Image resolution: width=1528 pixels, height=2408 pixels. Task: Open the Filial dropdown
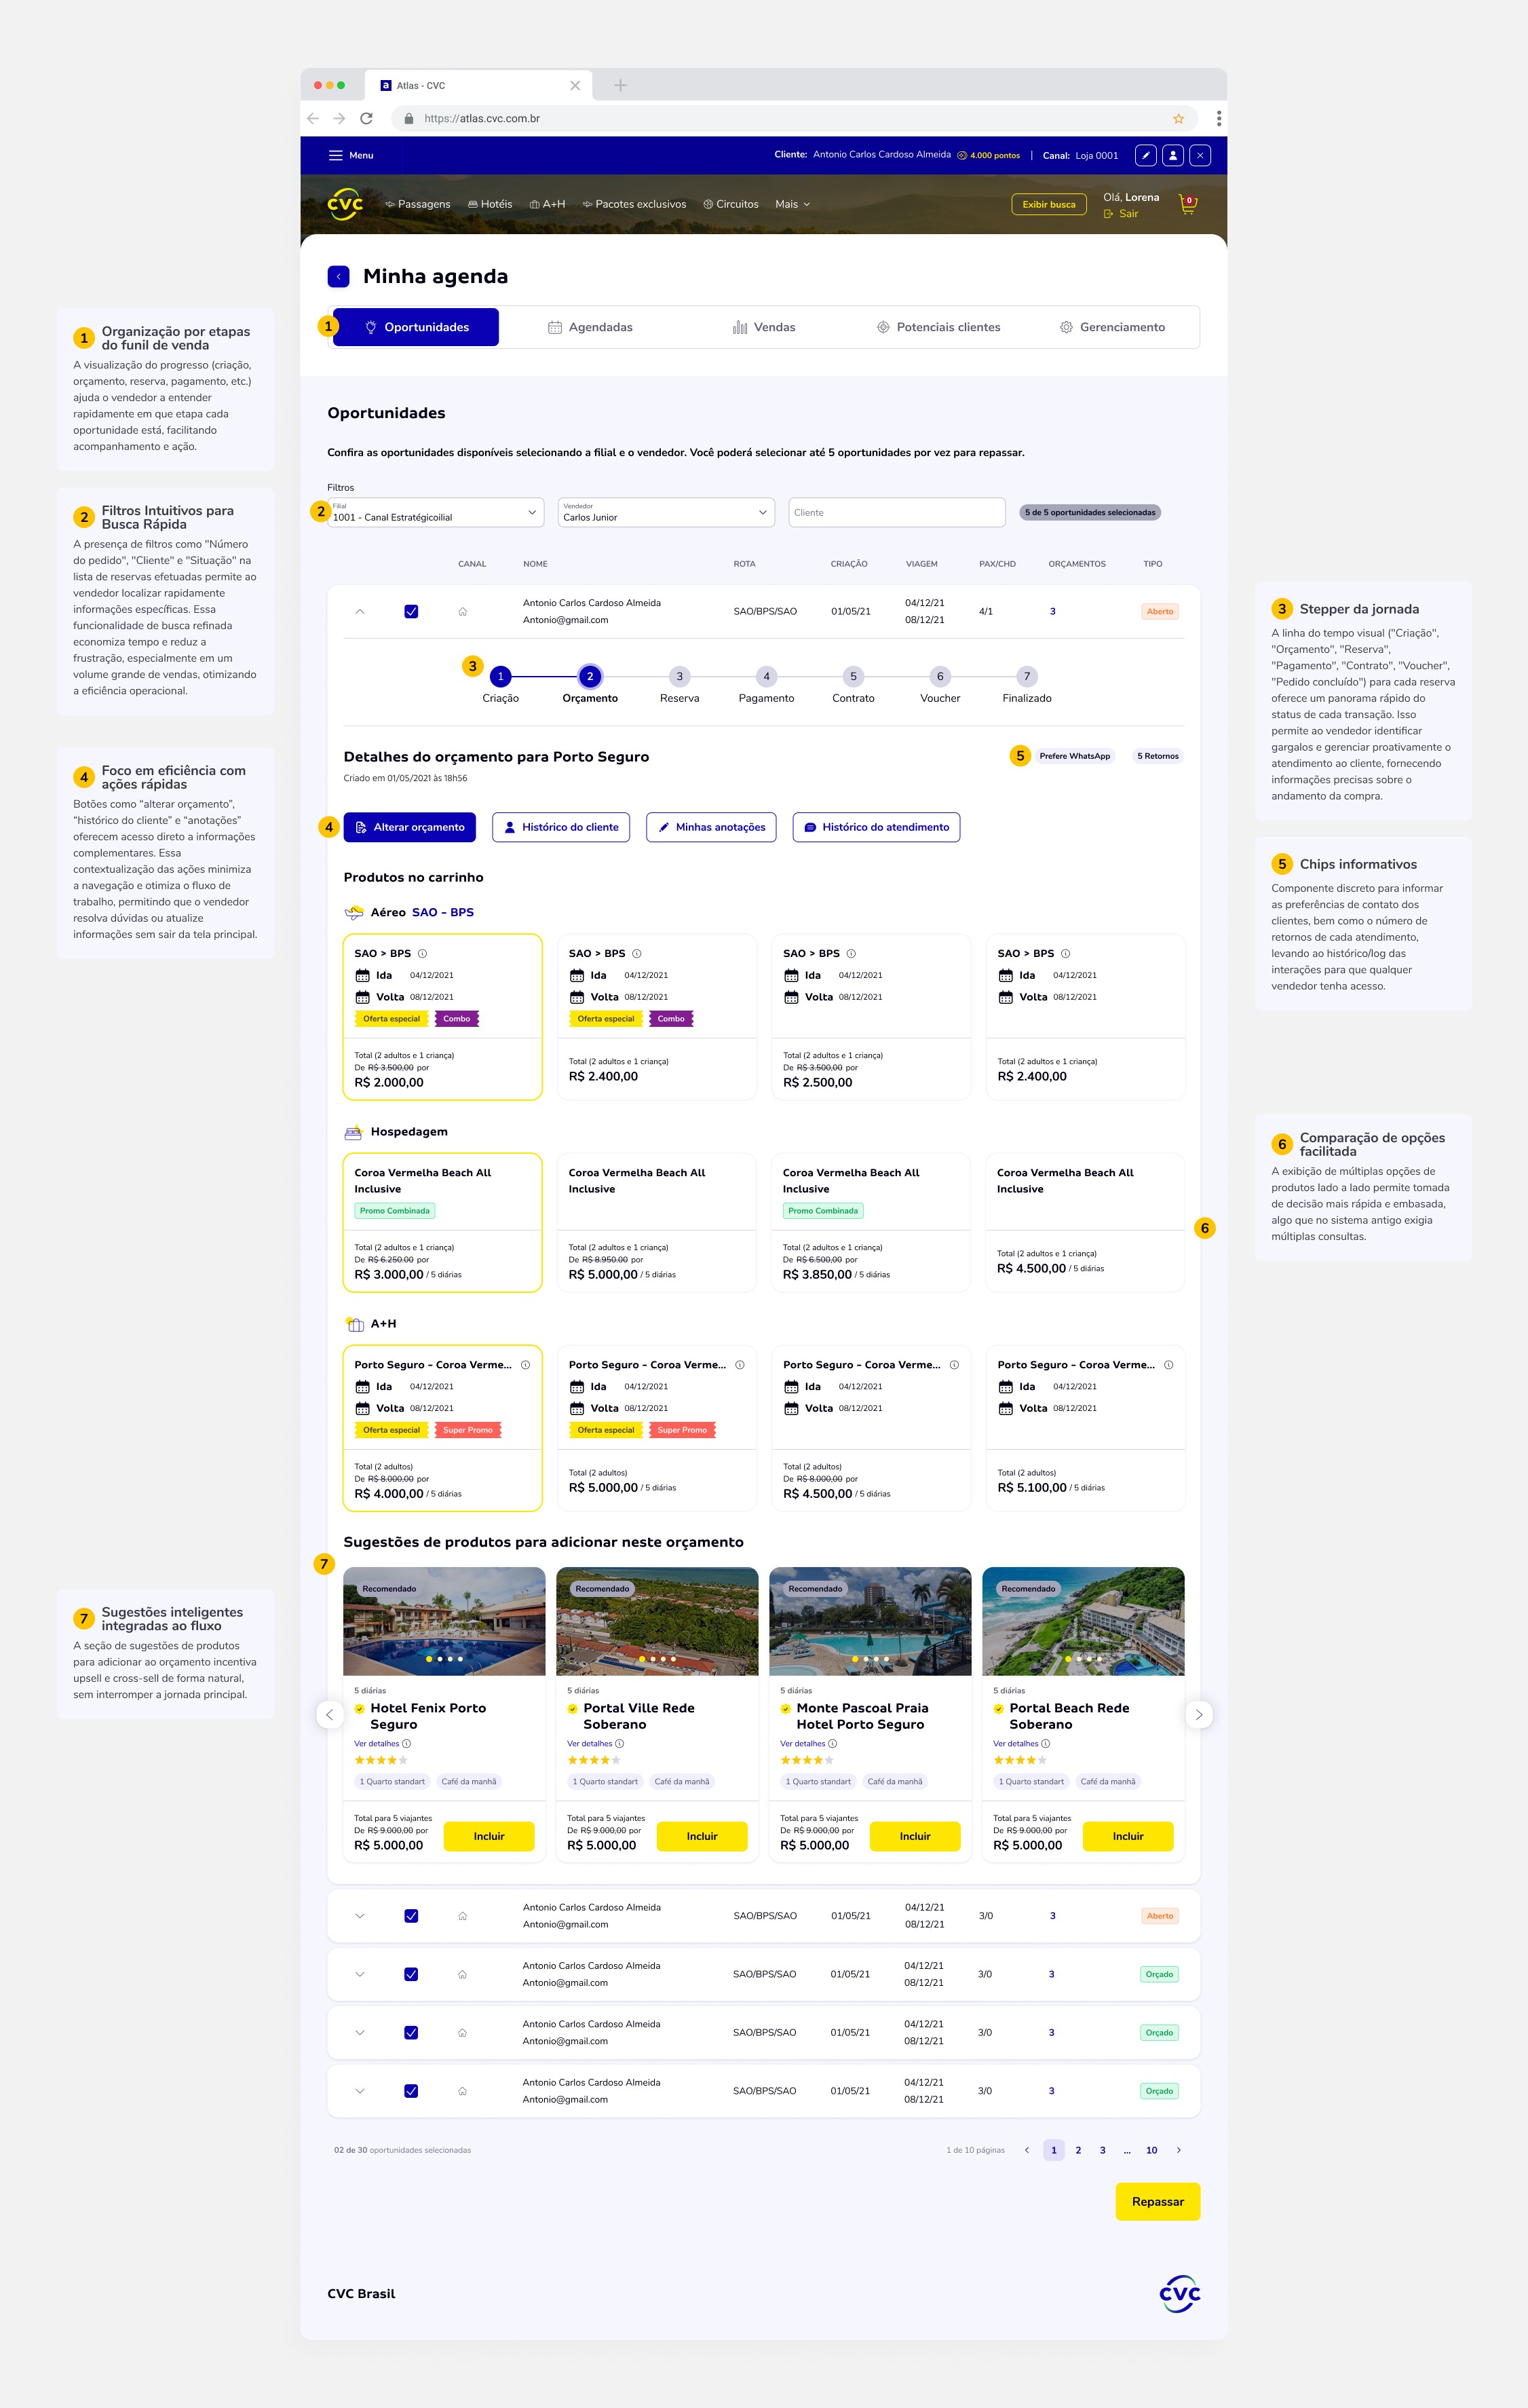(436, 512)
